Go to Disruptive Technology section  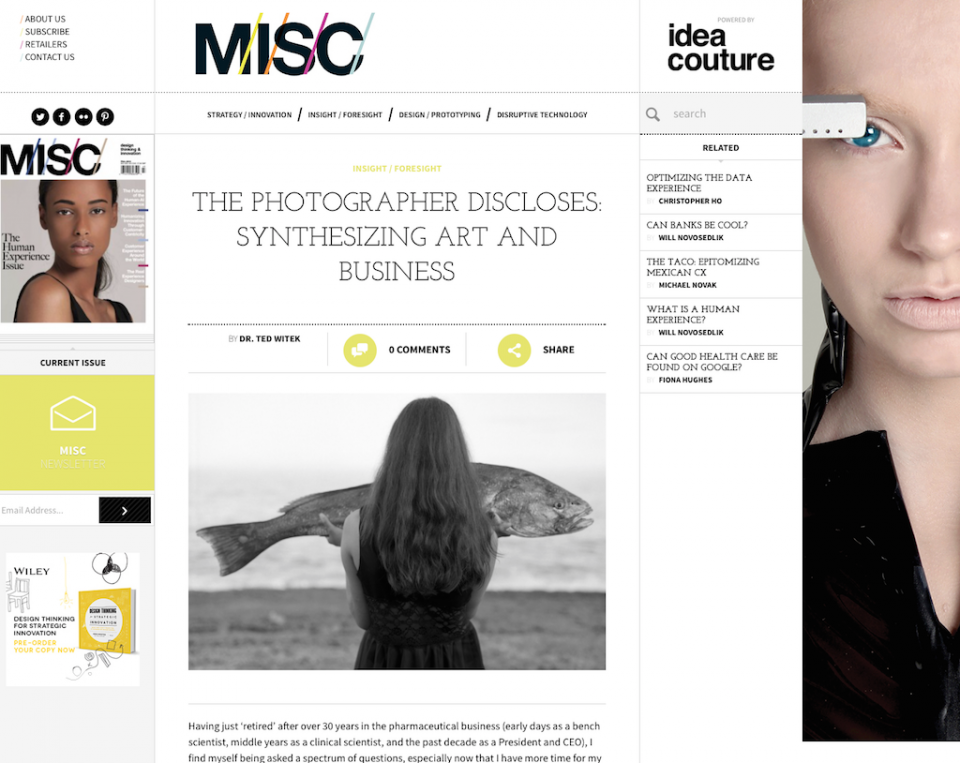tap(542, 115)
